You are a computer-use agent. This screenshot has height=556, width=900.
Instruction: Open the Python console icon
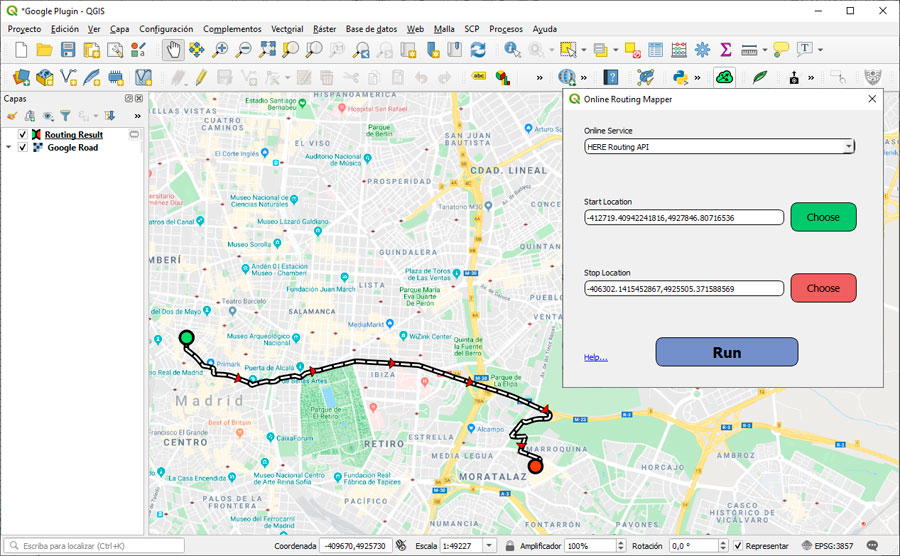pyautogui.click(x=680, y=77)
